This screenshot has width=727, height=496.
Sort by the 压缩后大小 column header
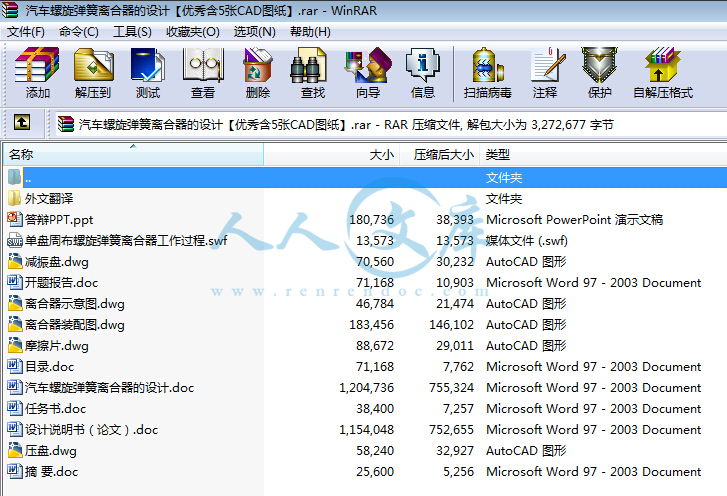[440, 154]
